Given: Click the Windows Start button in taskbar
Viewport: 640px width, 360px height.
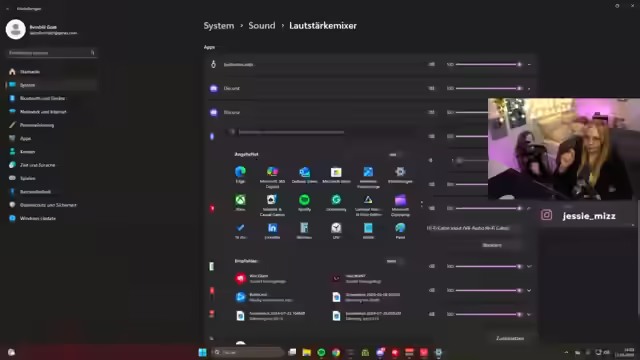Looking at the screenshot, I should [x=202, y=352].
